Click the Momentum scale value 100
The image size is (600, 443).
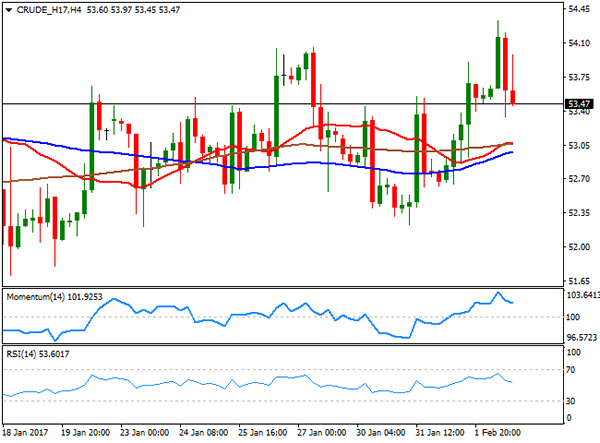[x=573, y=317]
